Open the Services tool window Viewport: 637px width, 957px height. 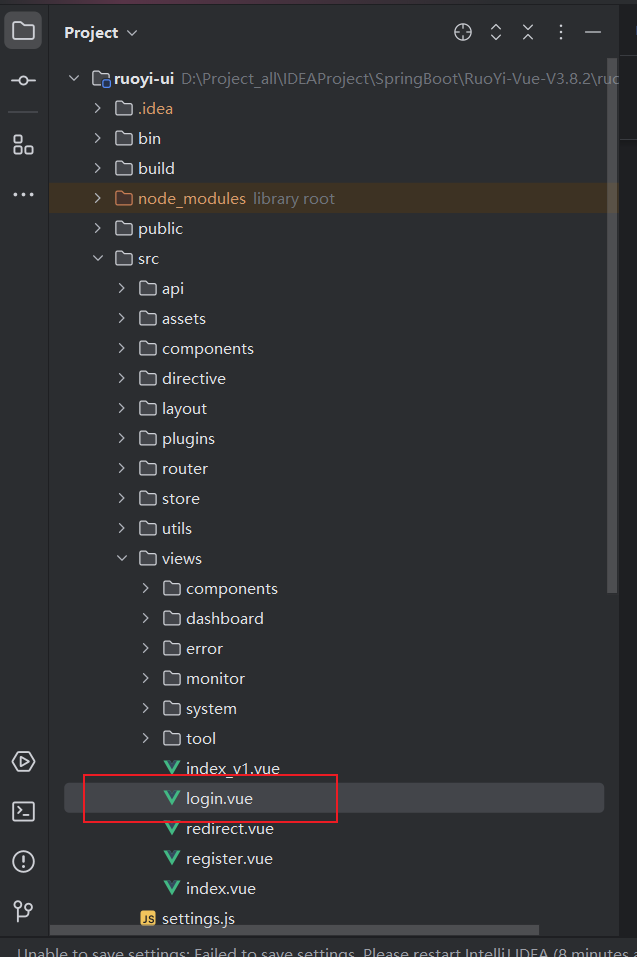click(x=23, y=762)
